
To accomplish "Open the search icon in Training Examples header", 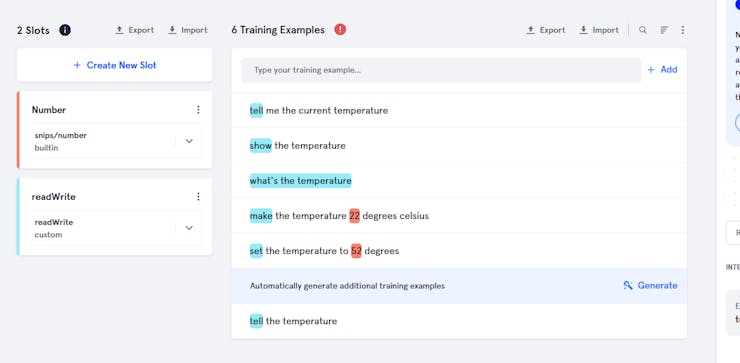I will [x=642, y=30].
